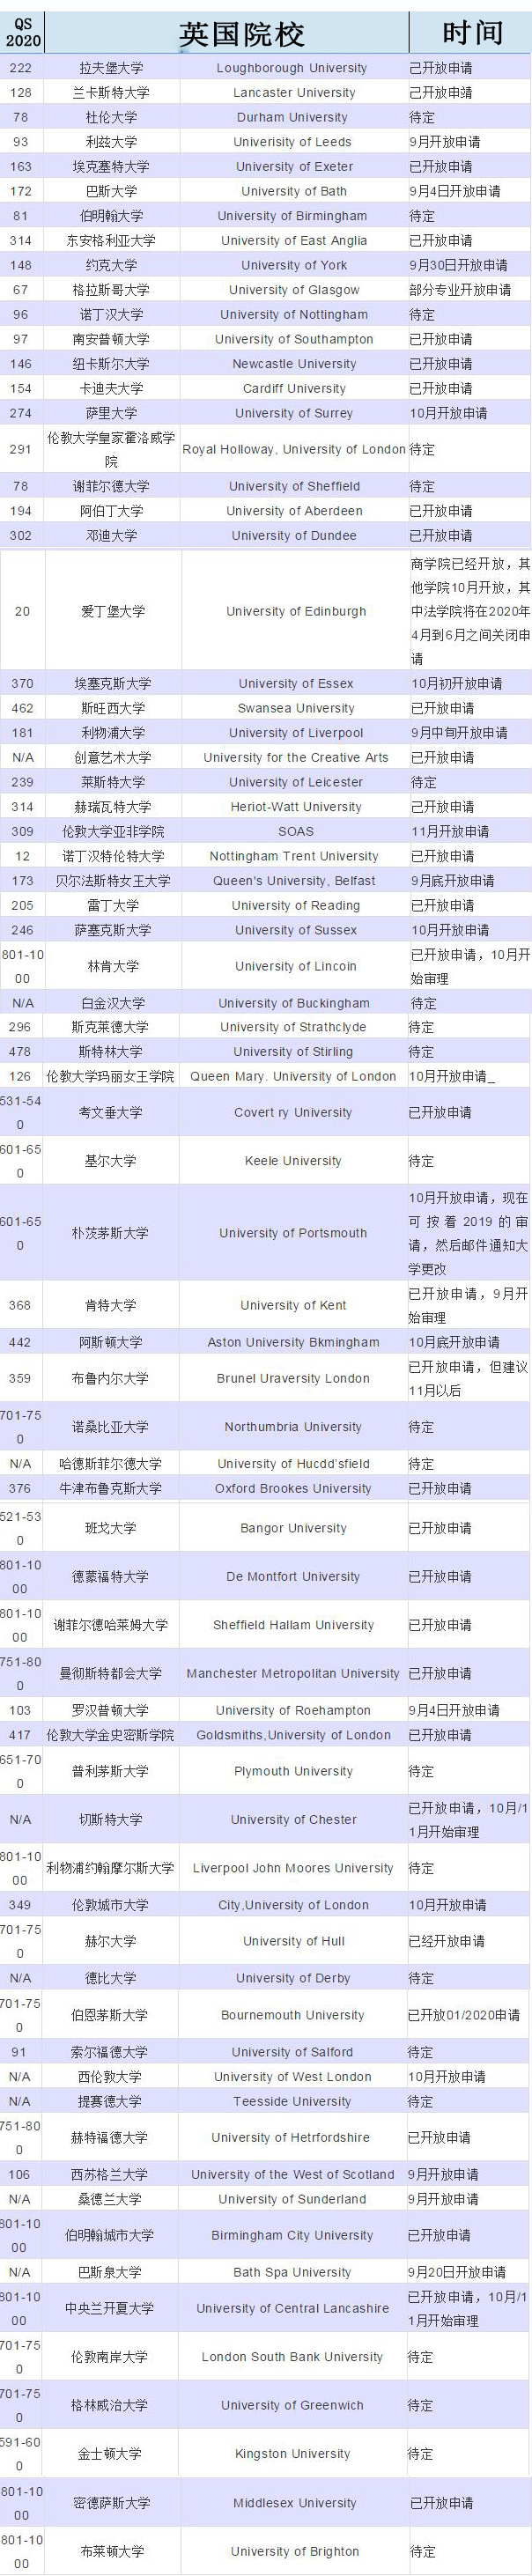Click the 9月20日开放申请 cell for Bath Spa
This screenshot has width=532, height=2576.
[457, 2272]
